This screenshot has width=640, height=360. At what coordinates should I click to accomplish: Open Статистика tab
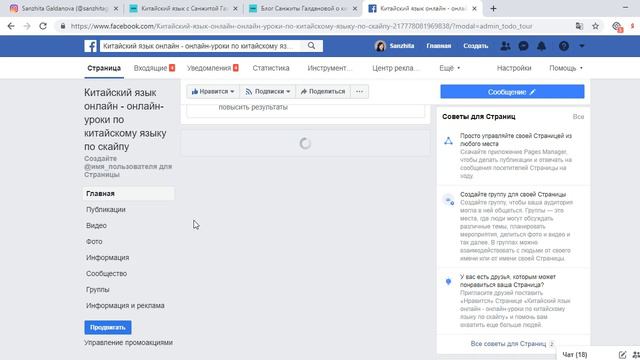click(271, 68)
